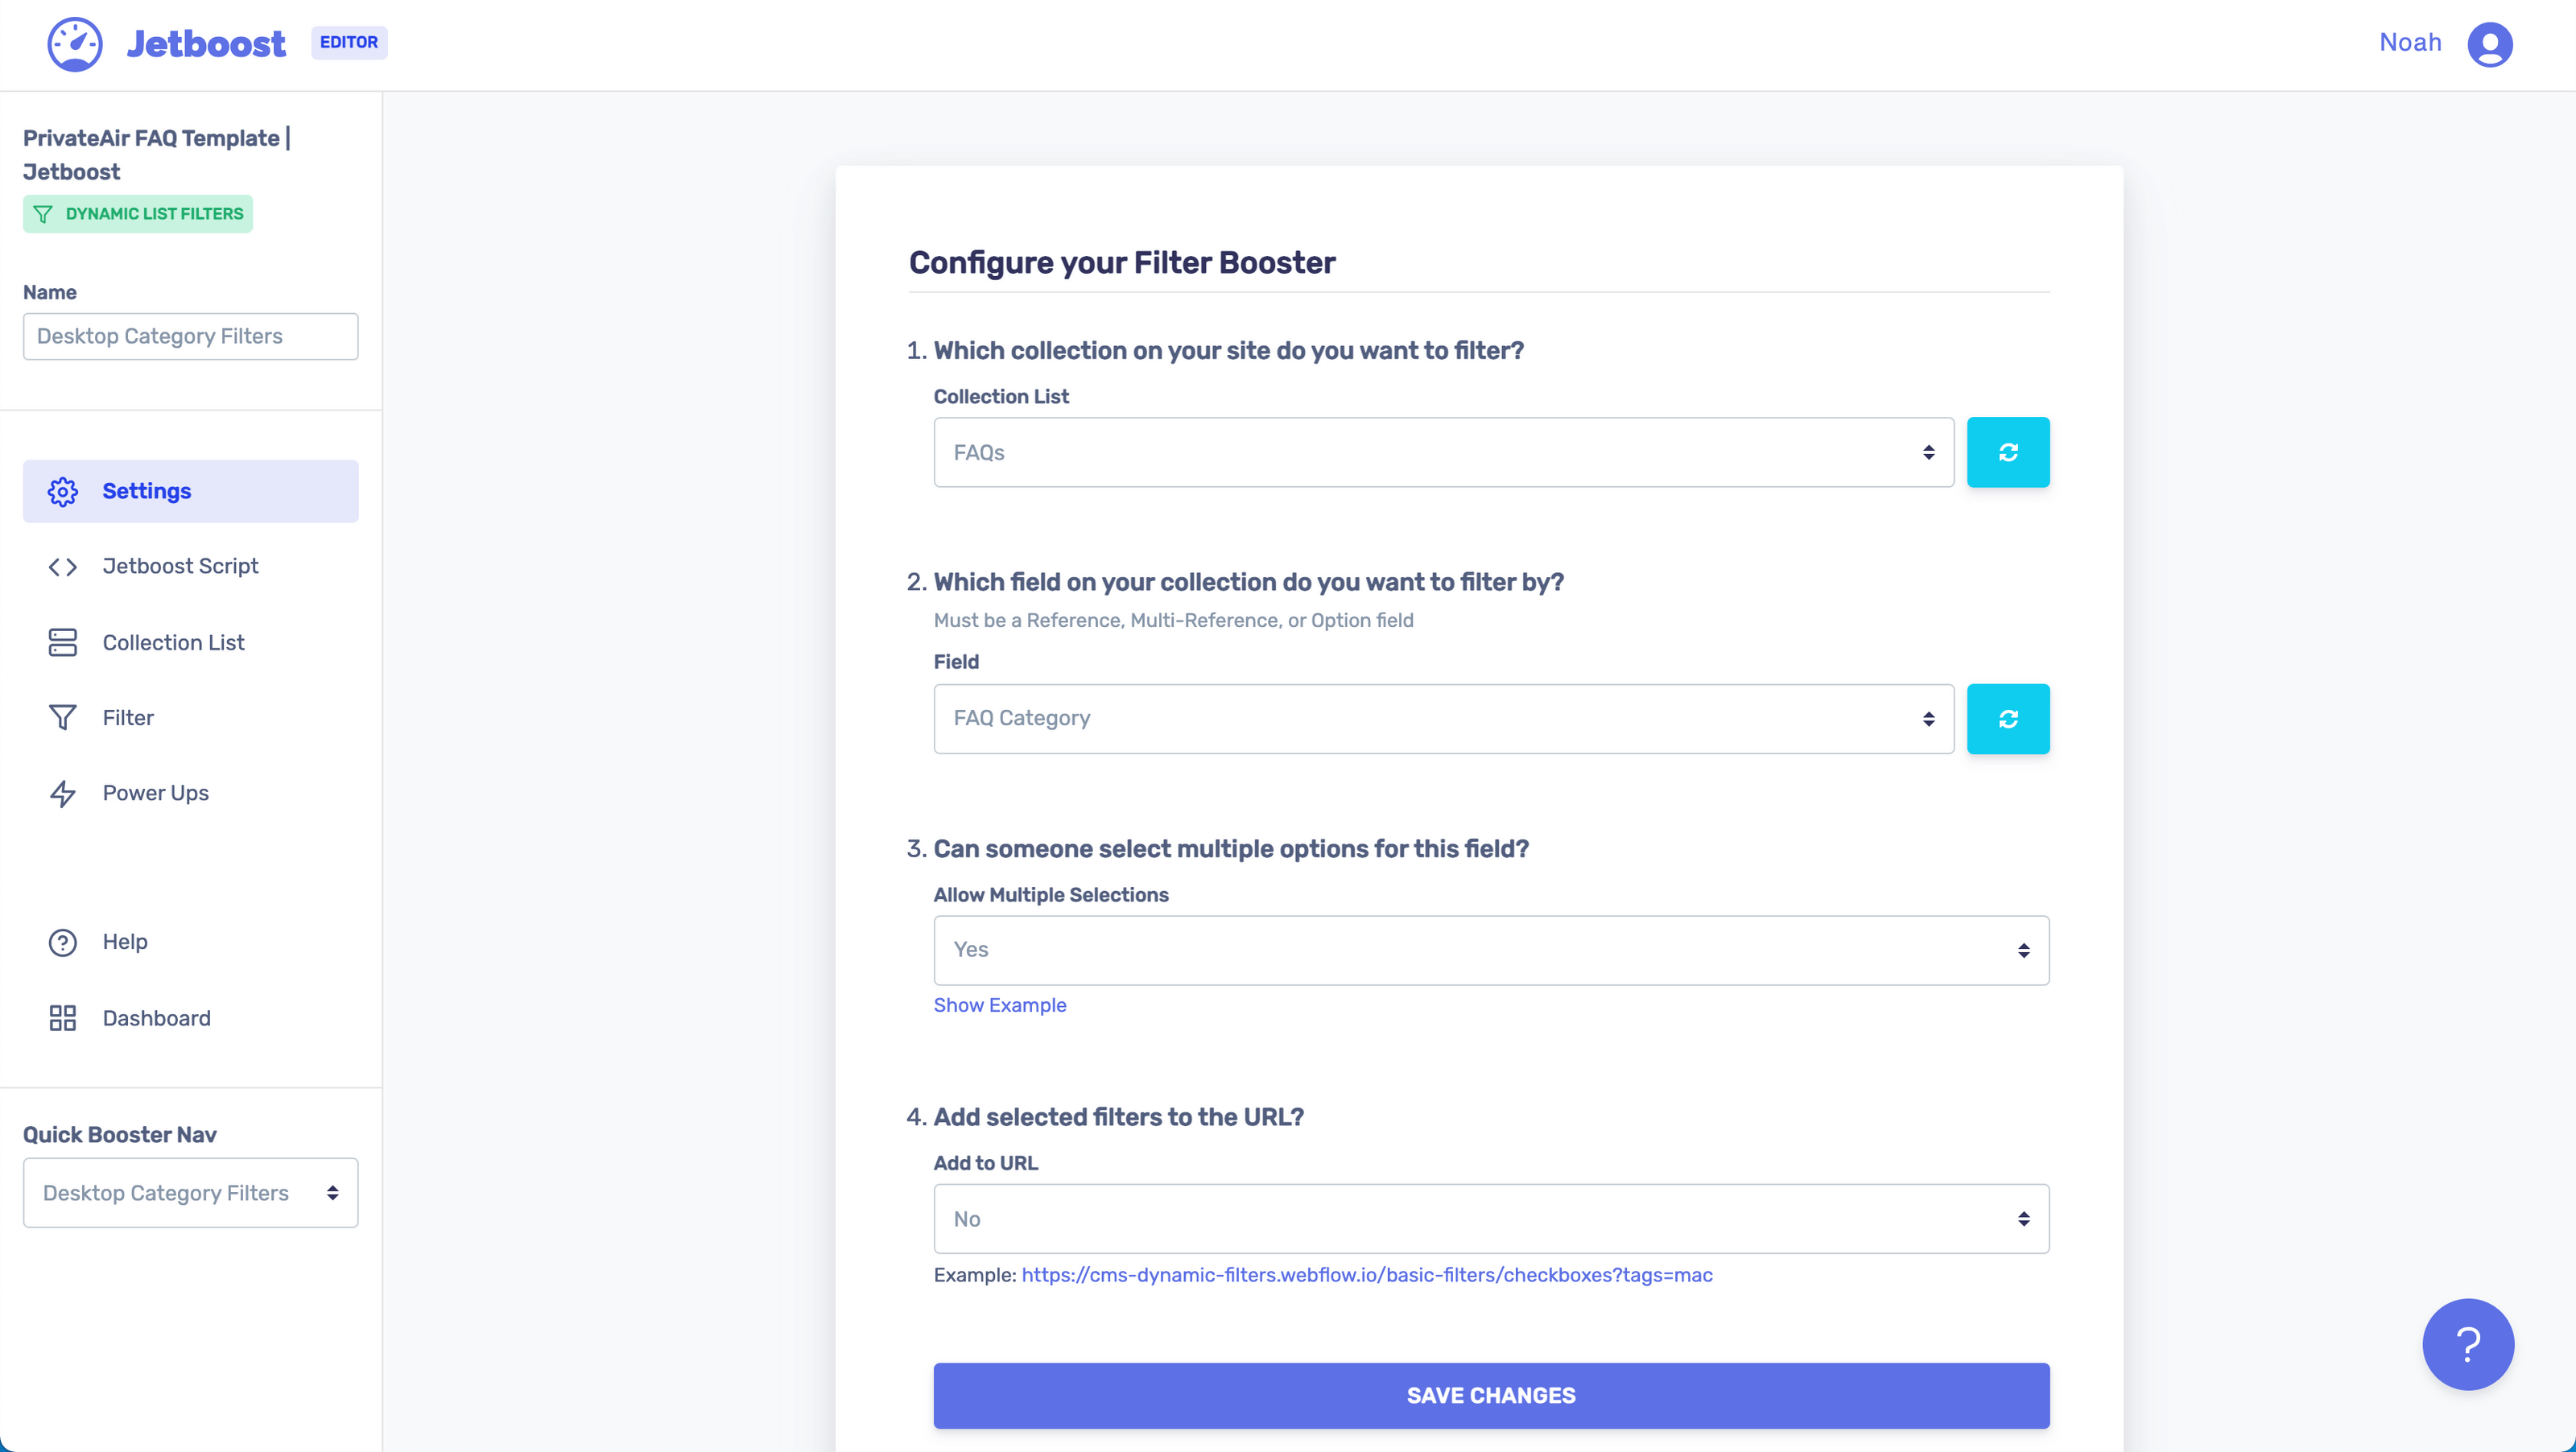Open Settings via the gear icon

(62, 491)
